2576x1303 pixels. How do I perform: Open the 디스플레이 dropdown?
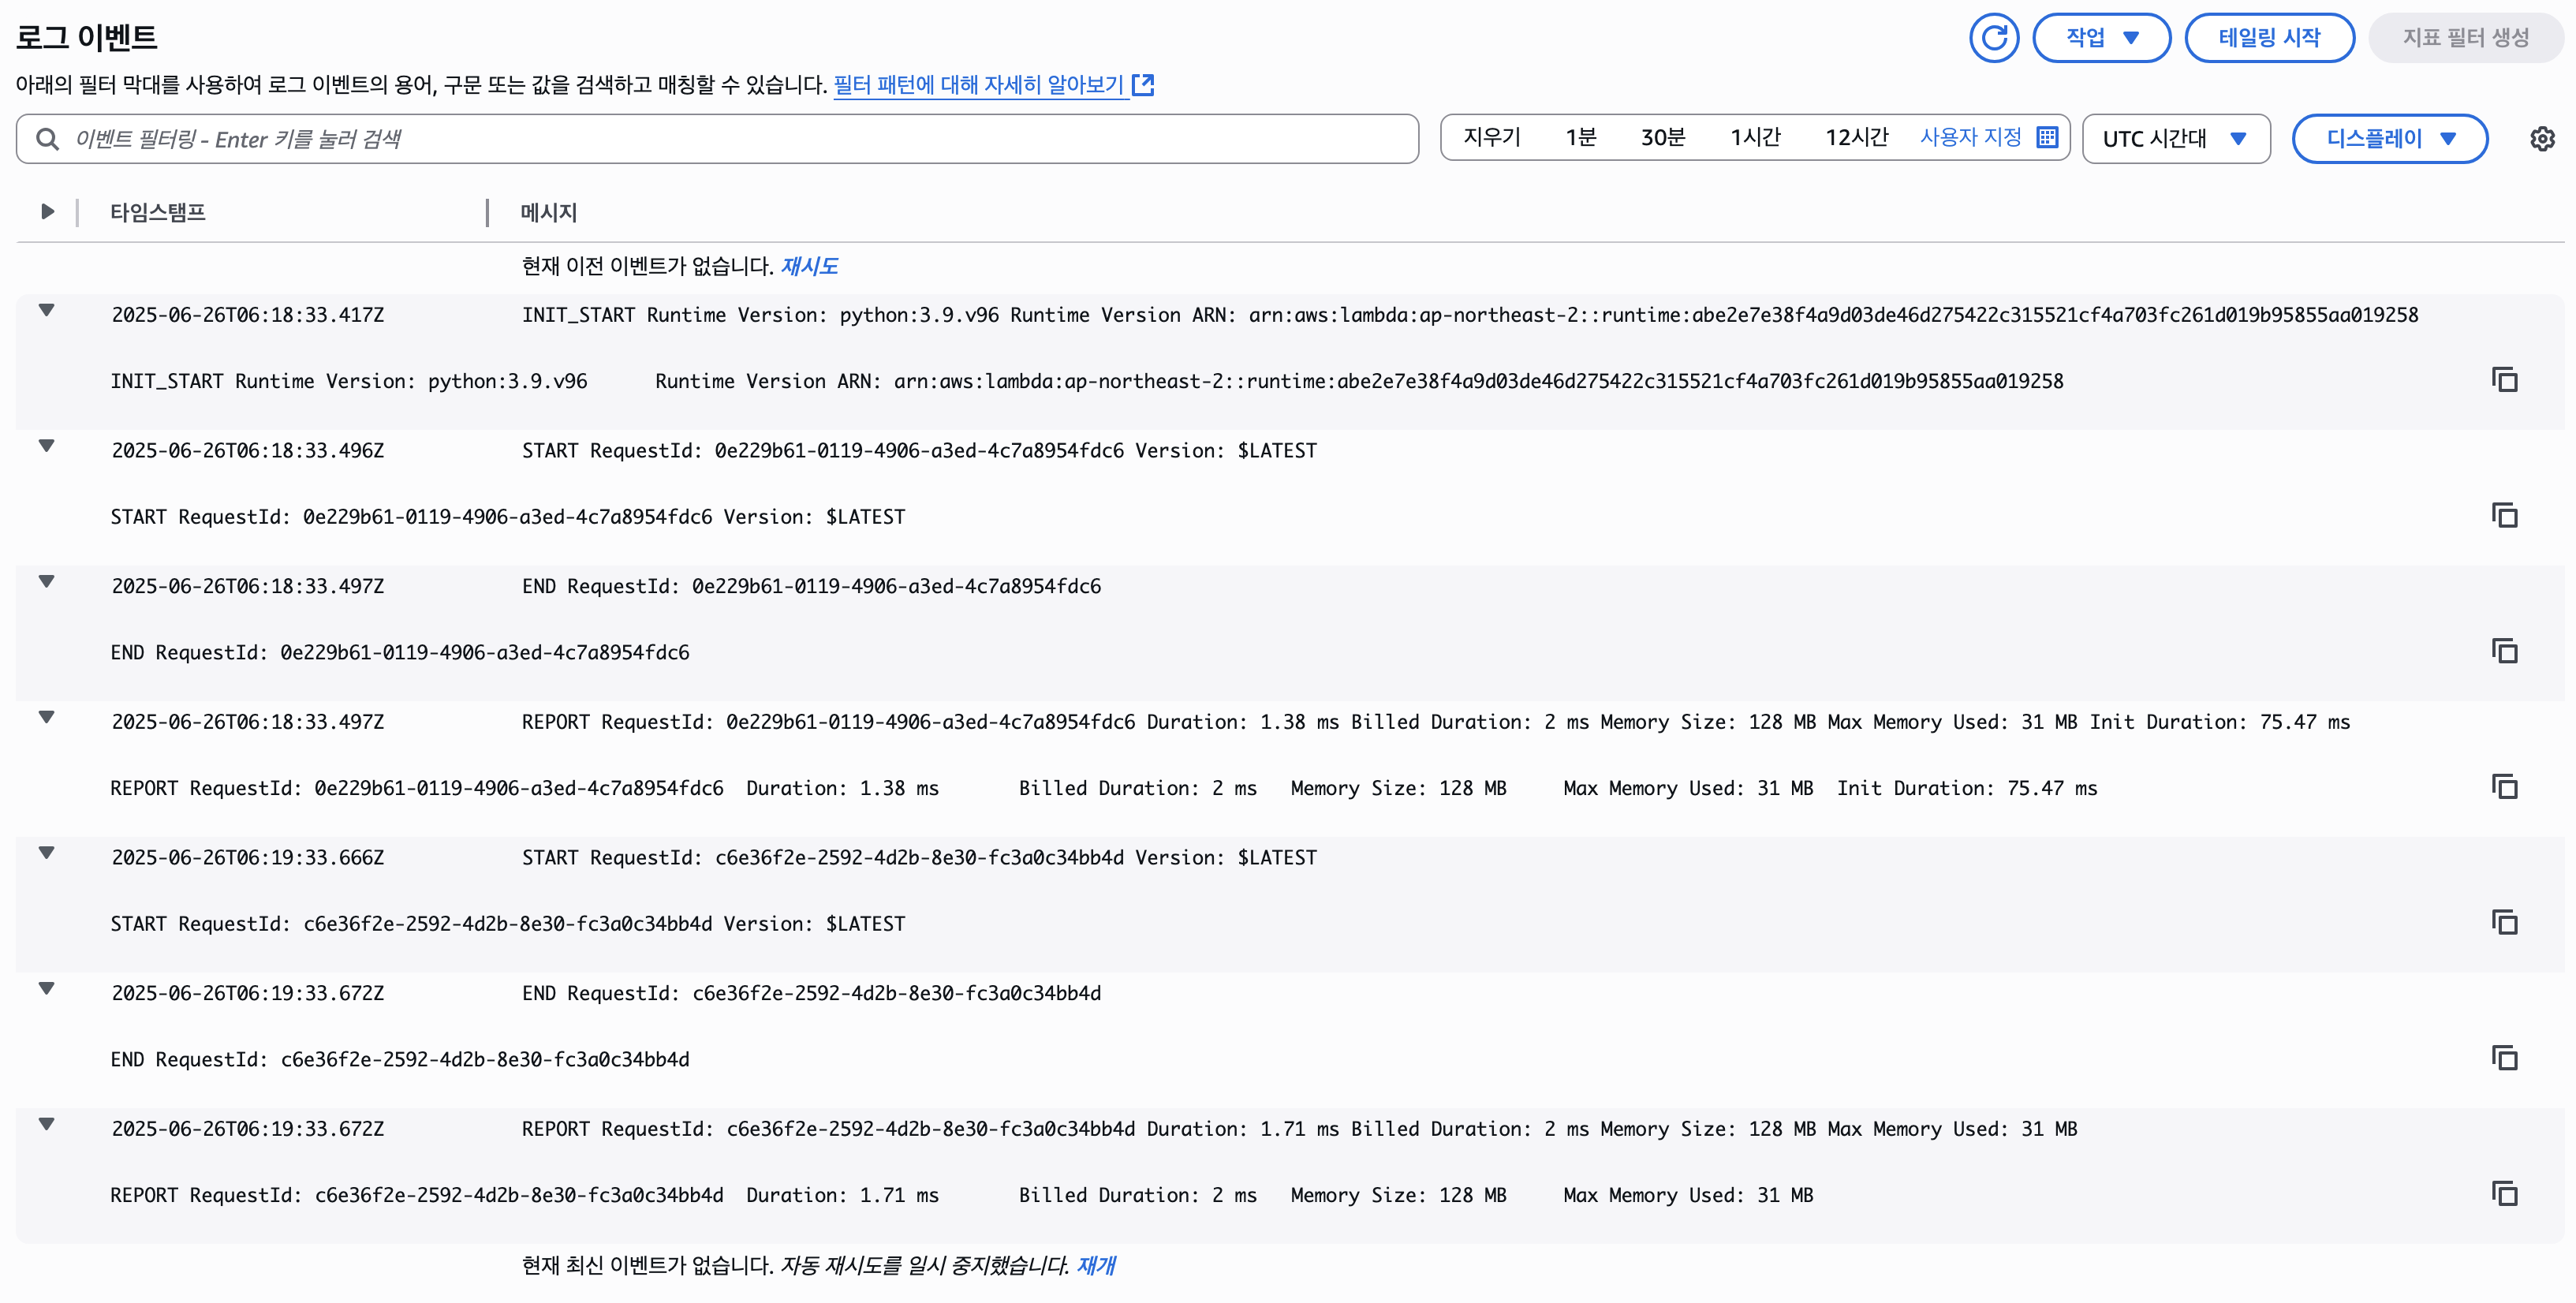click(2389, 139)
